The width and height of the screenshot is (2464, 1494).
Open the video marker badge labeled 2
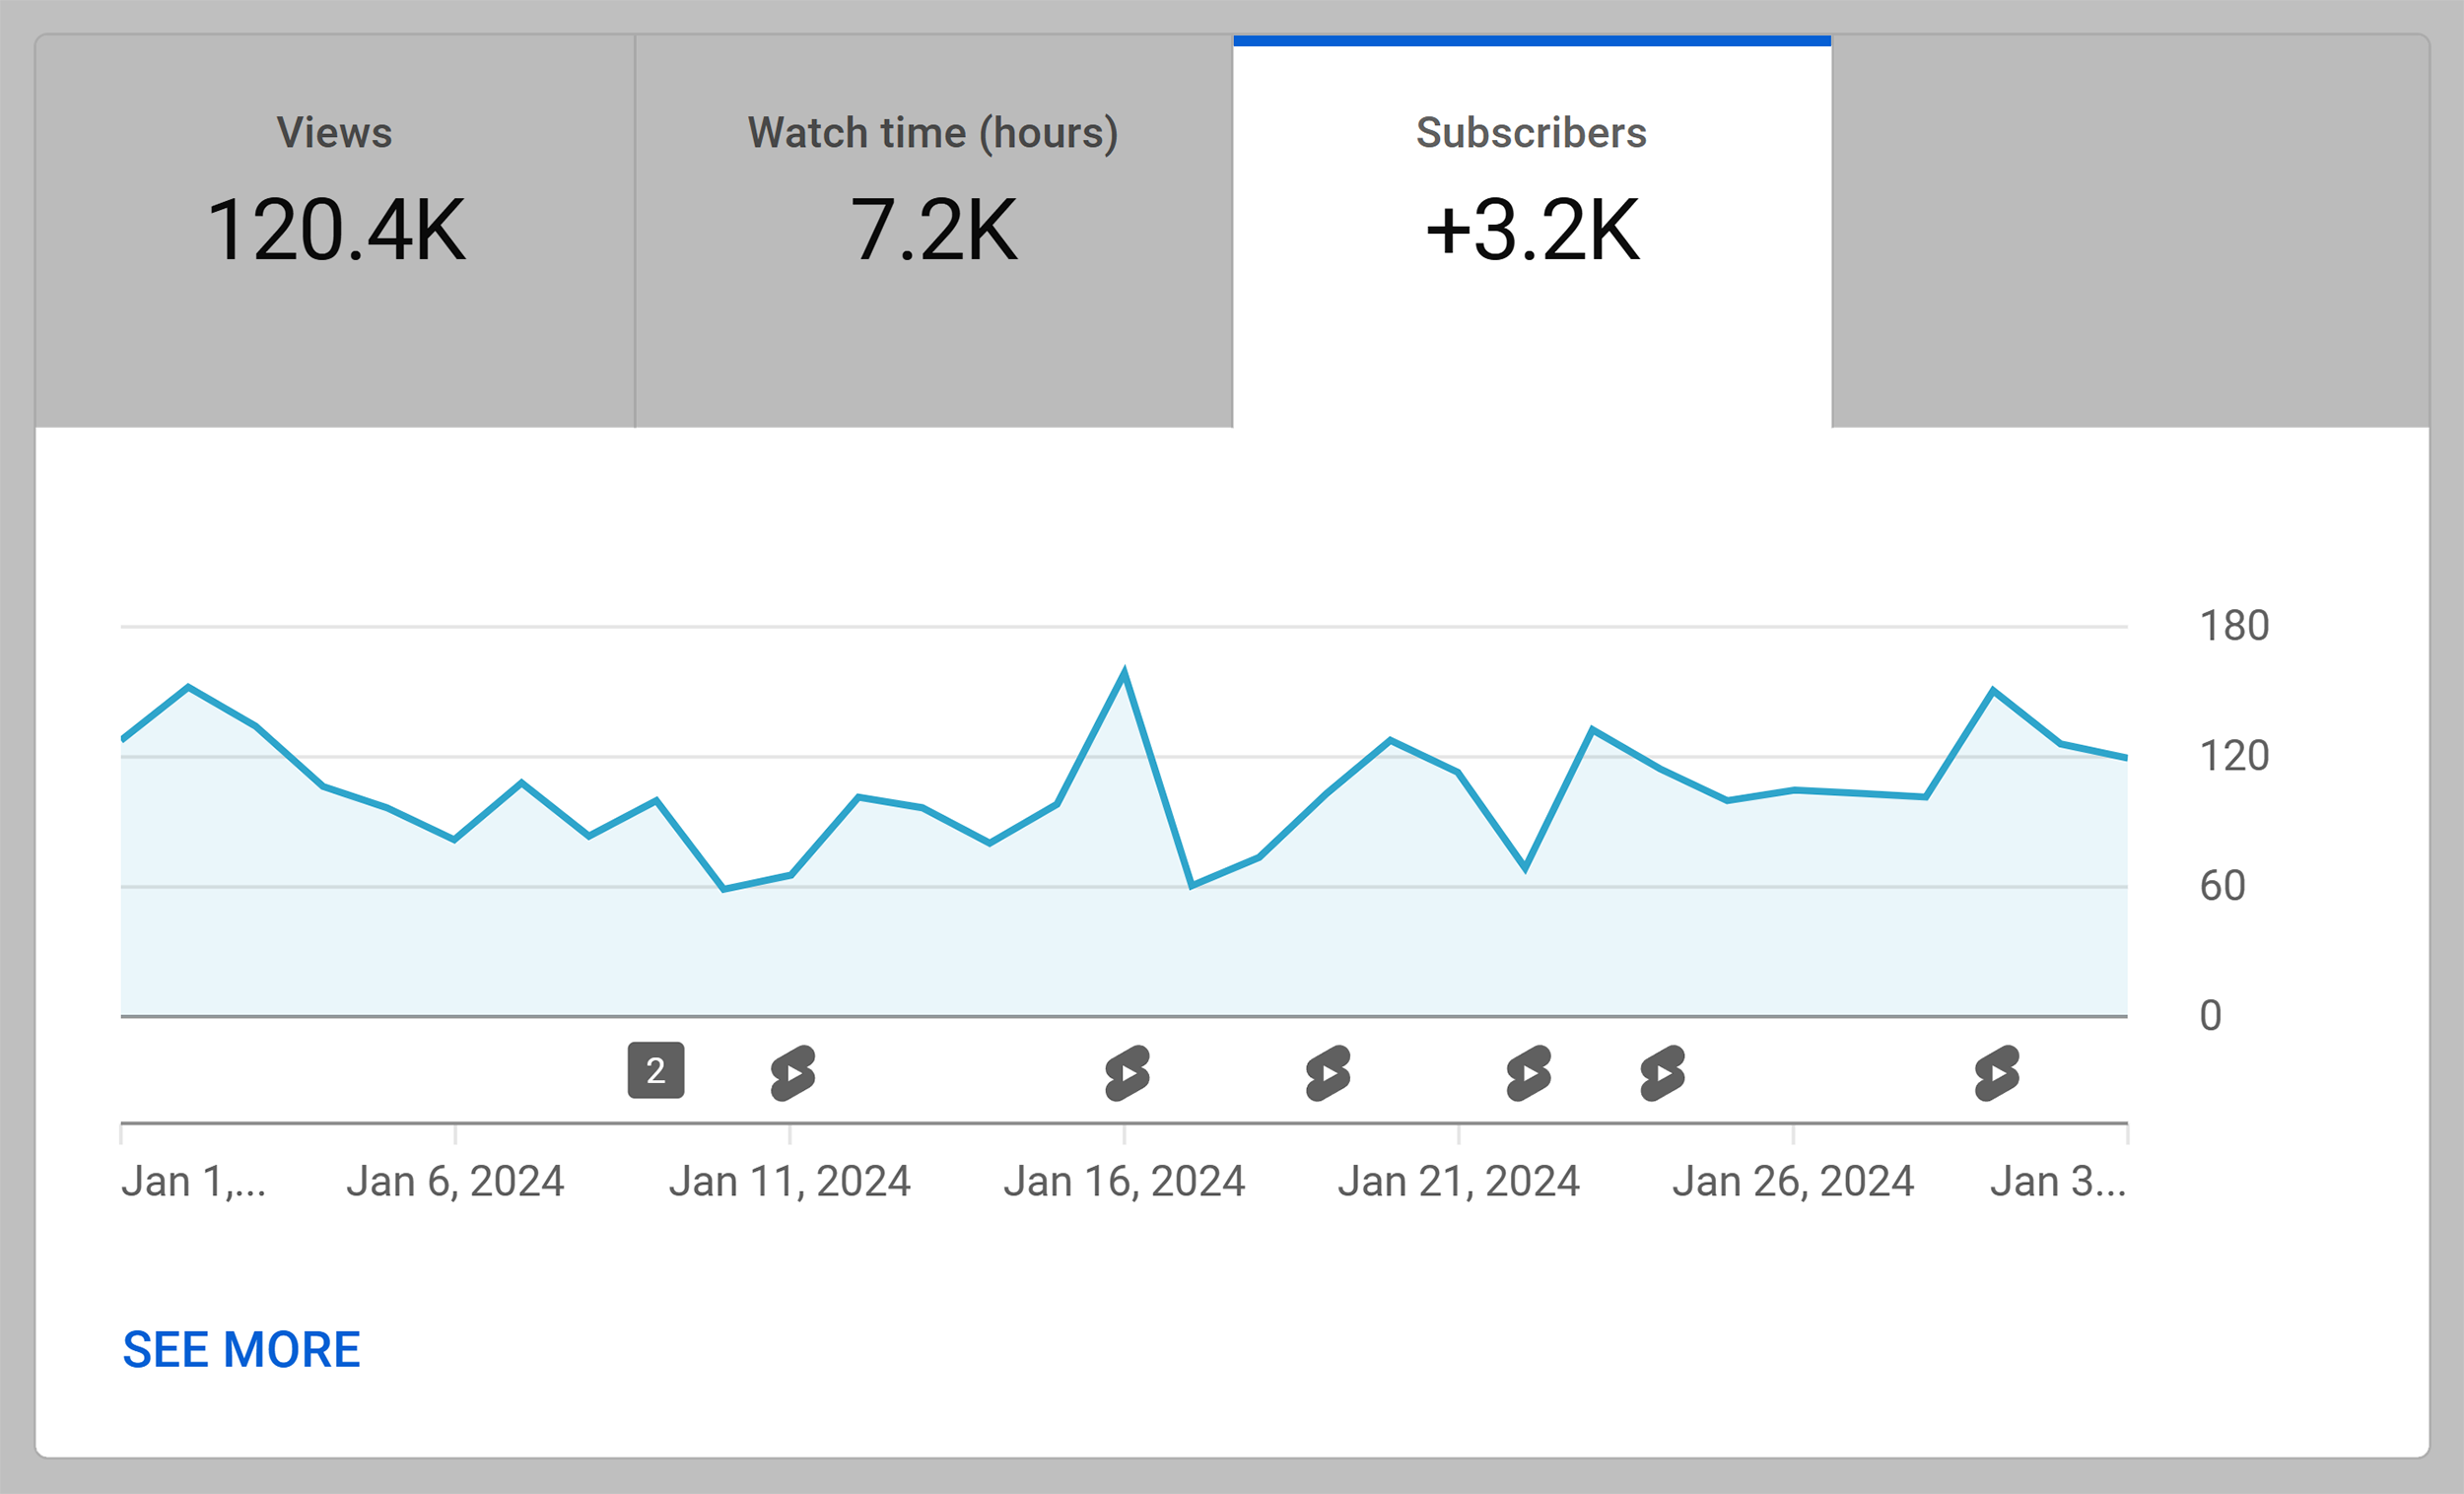point(656,1071)
